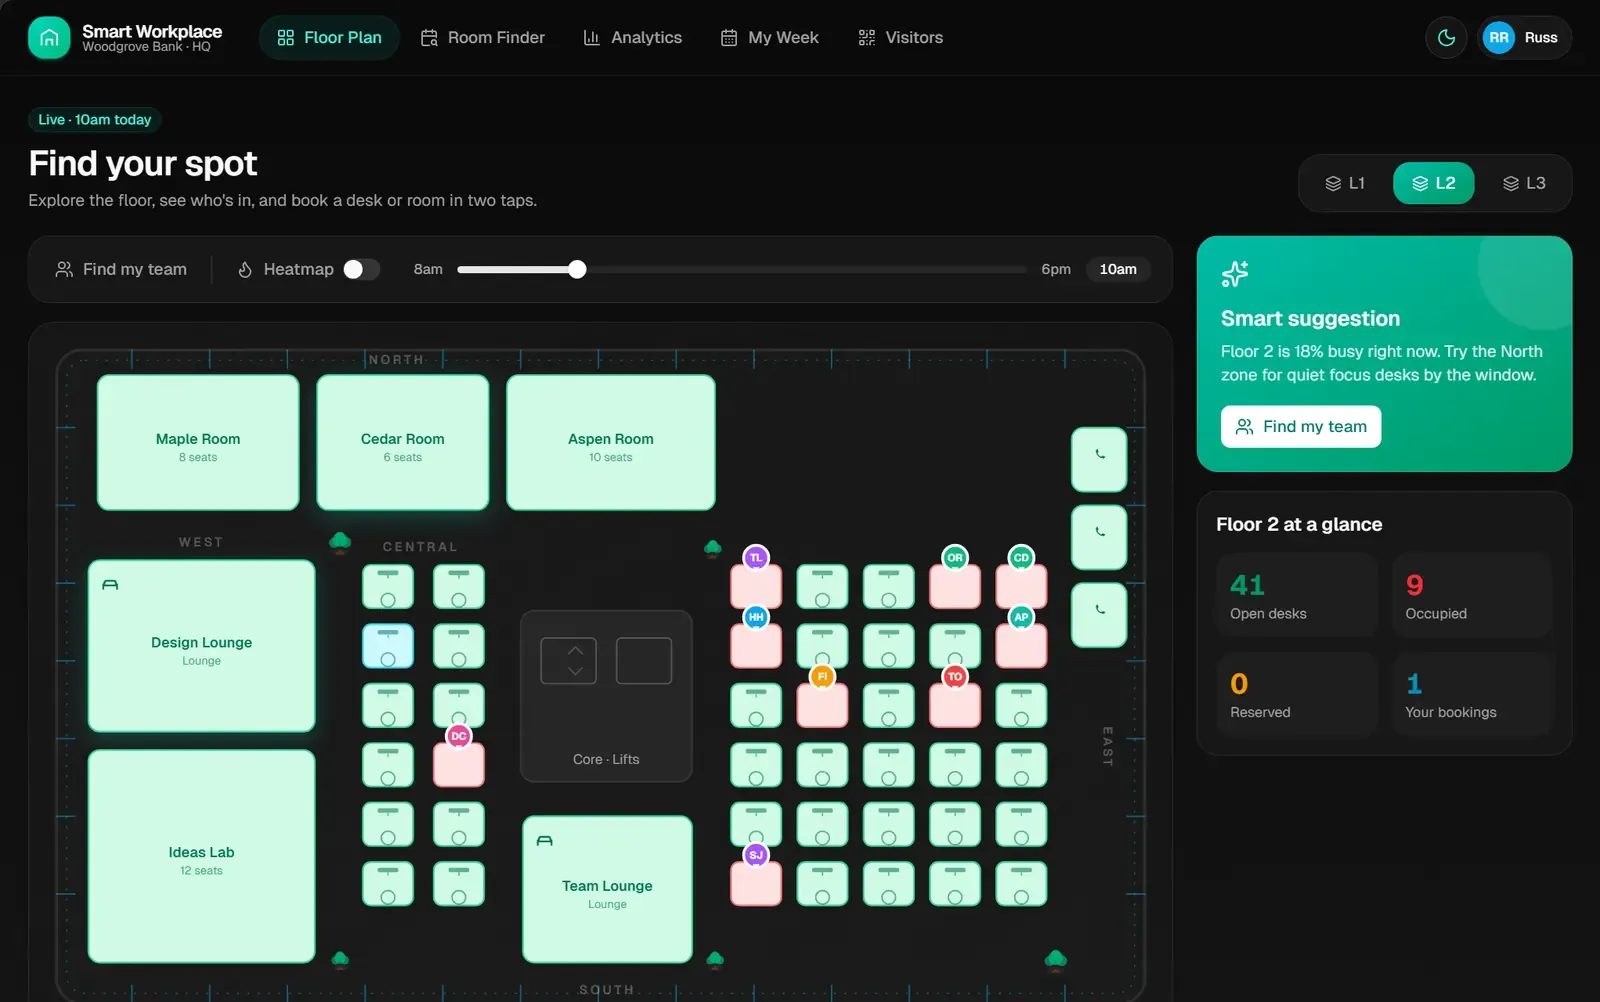Select the Cedar Room
The image size is (1600, 1002).
(x=403, y=443)
